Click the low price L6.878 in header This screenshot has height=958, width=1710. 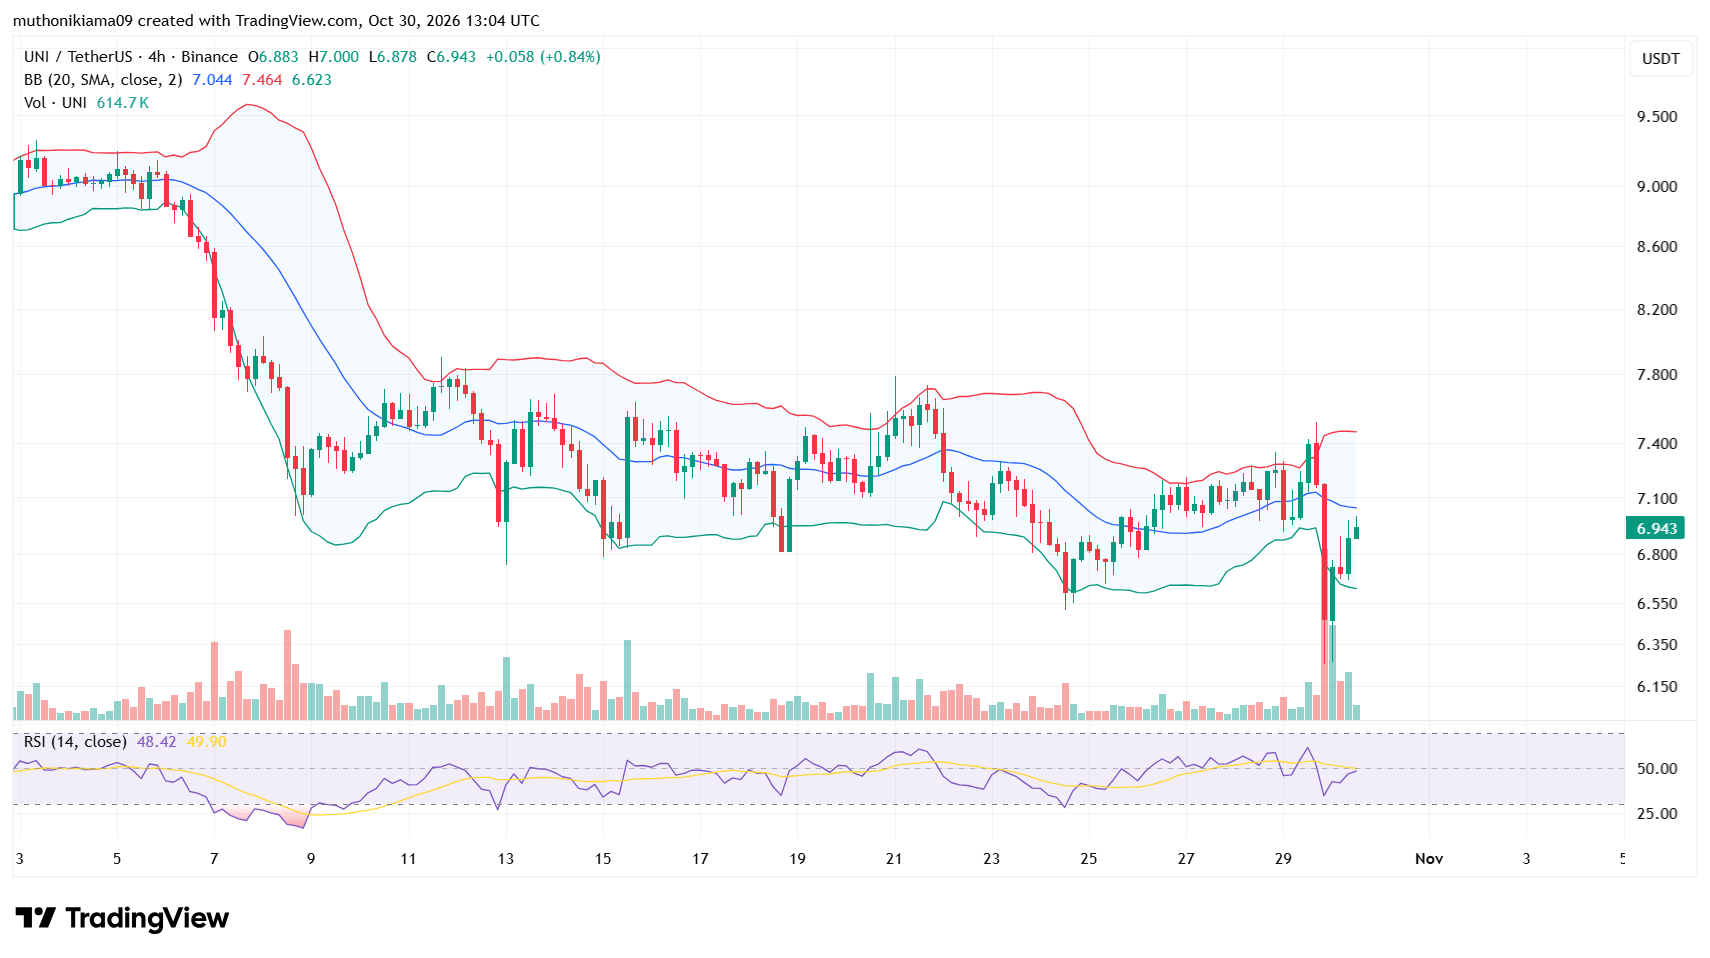(x=393, y=57)
